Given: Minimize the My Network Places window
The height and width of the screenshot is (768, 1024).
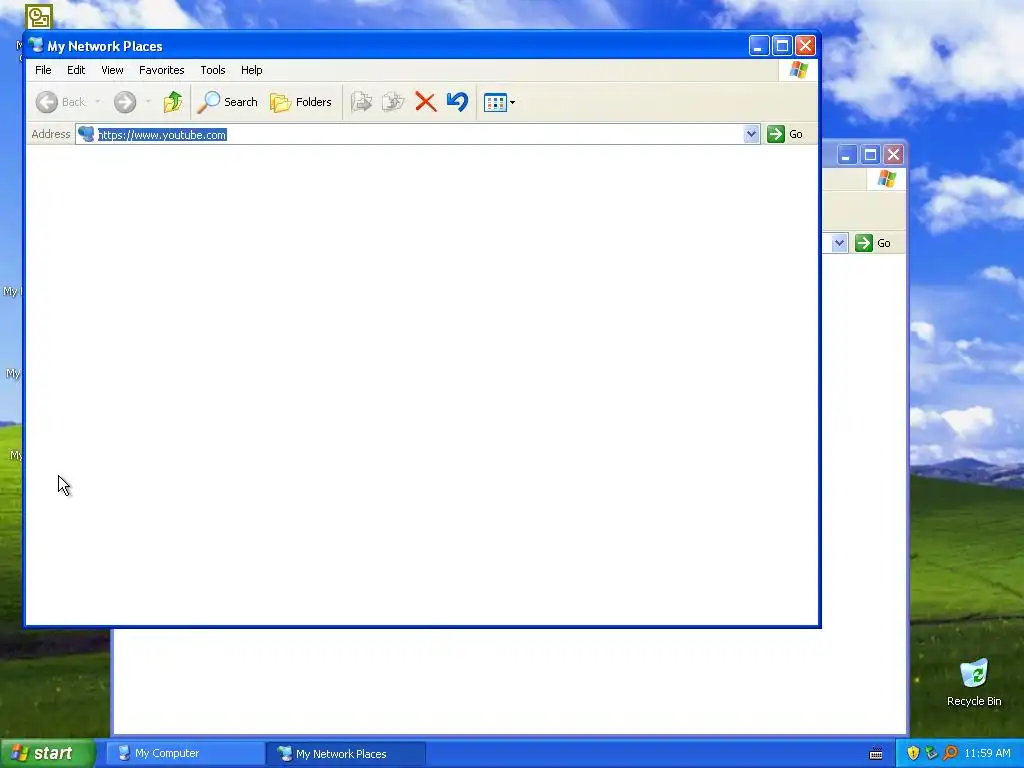Looking at the screenshot, I should (x=758, y=46).
